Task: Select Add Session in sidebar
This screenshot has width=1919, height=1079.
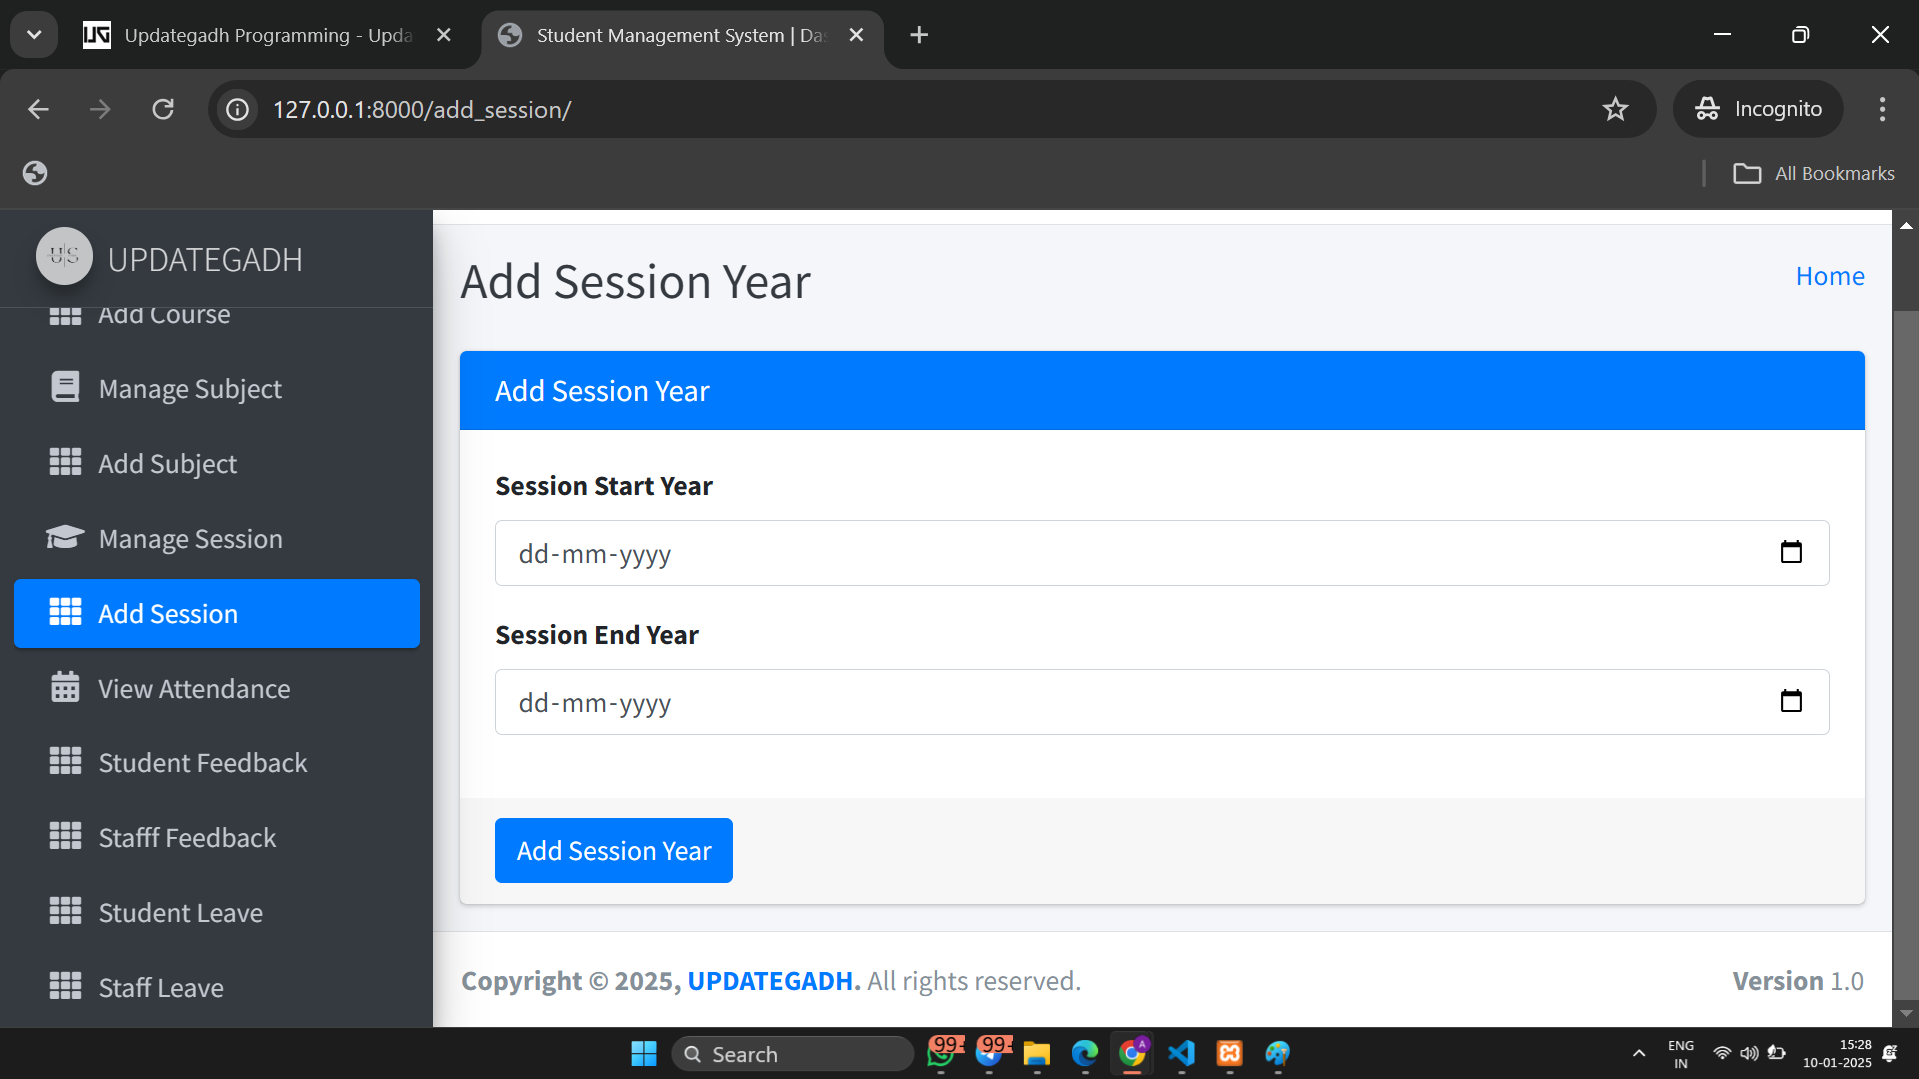Action: [x=217, y=613]
